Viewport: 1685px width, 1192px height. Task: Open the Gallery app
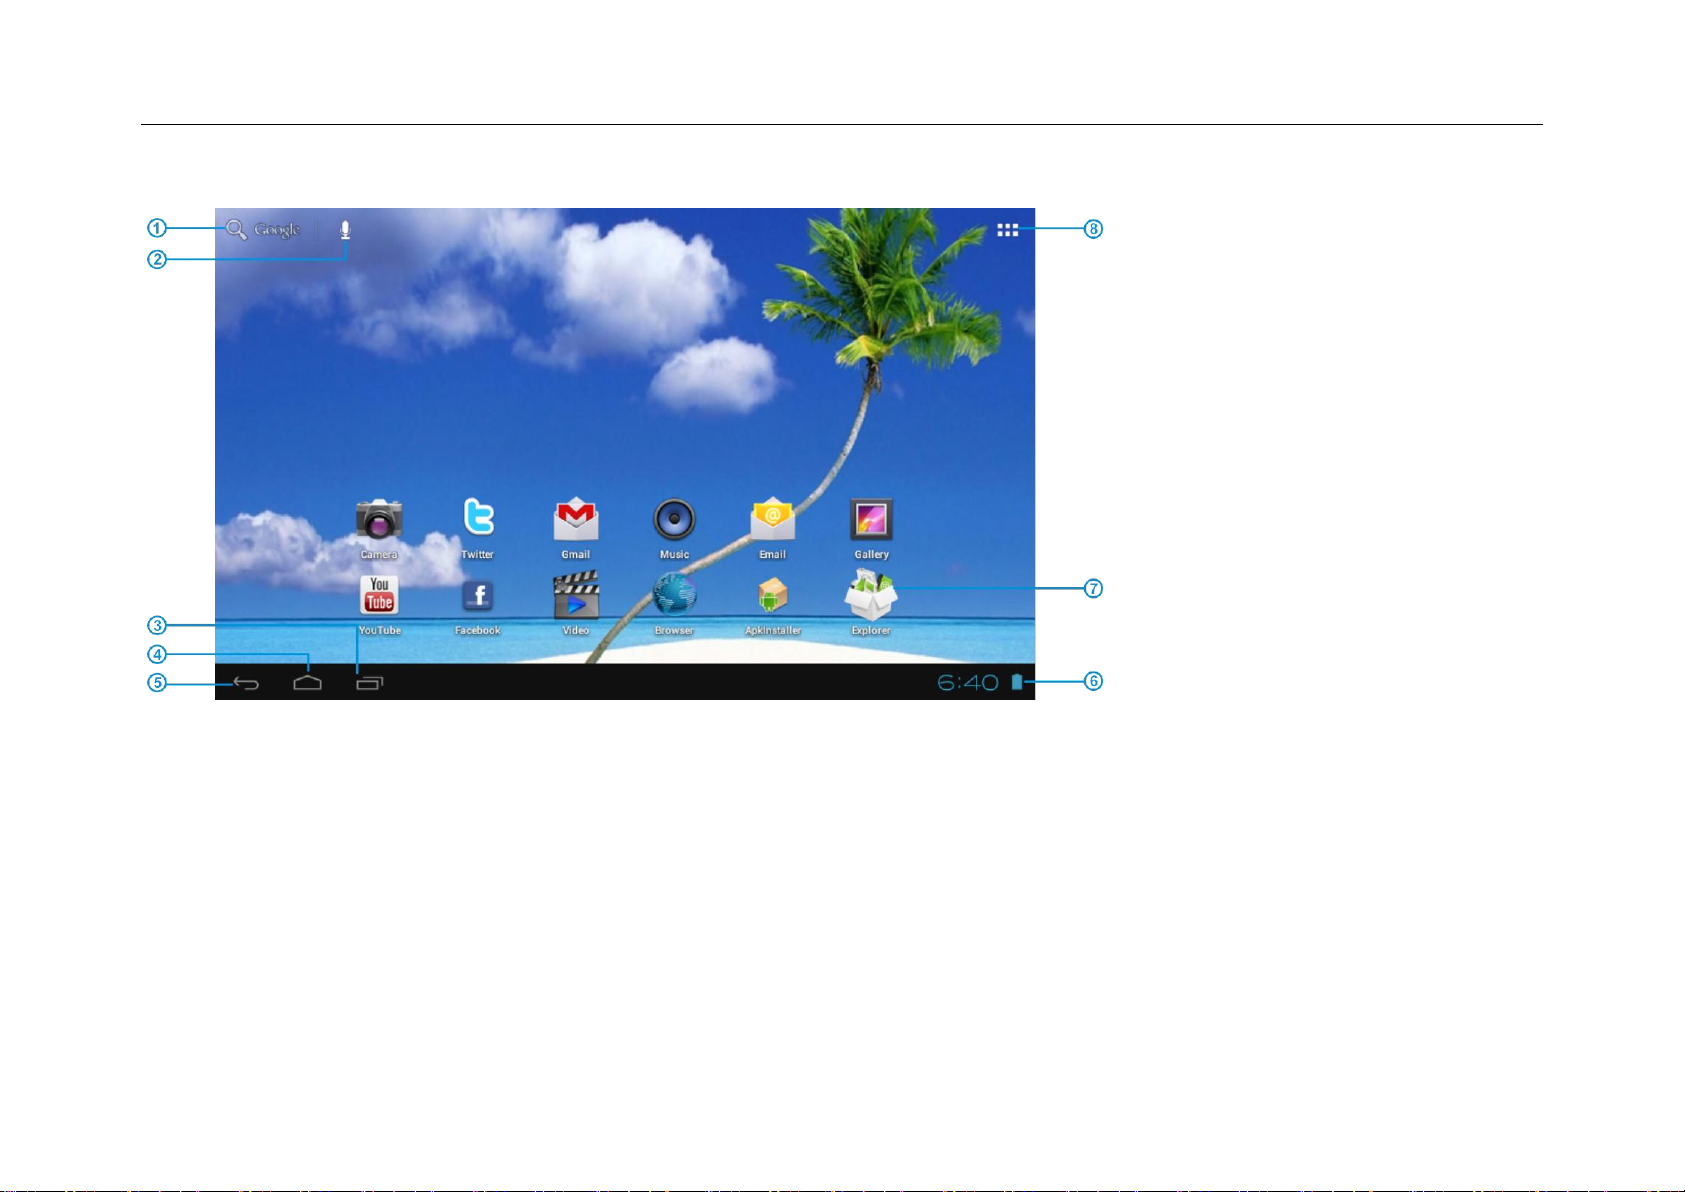point(871,520)
